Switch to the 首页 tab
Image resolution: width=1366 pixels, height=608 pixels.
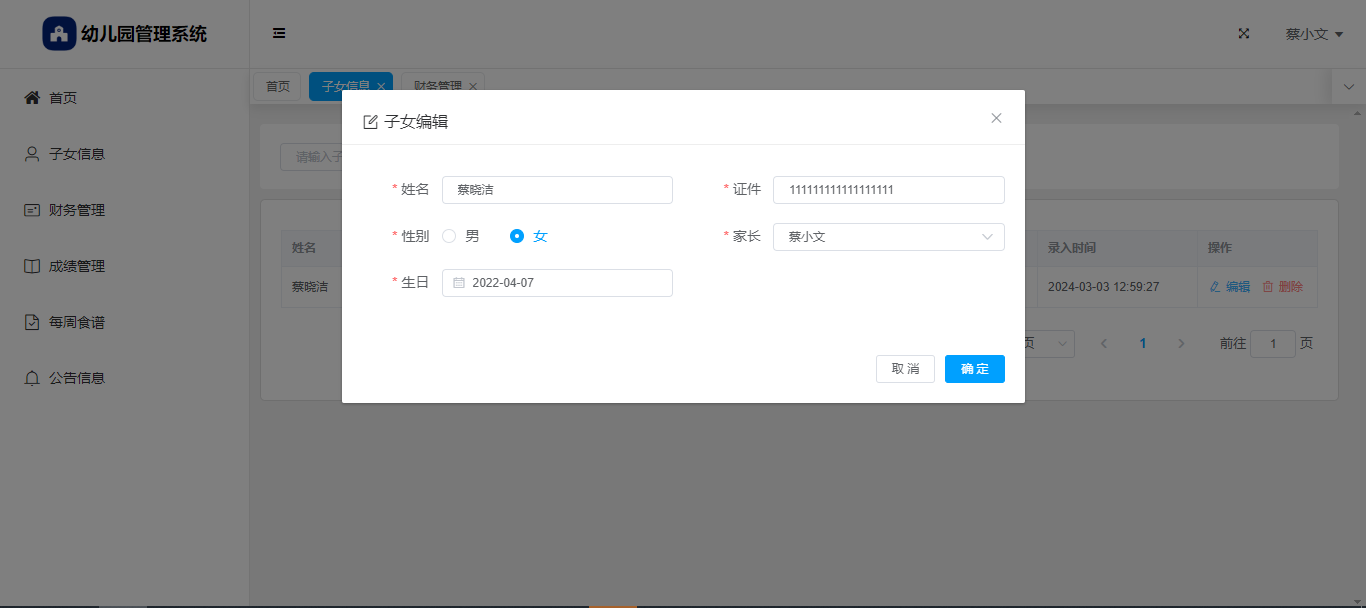[277, 87]
